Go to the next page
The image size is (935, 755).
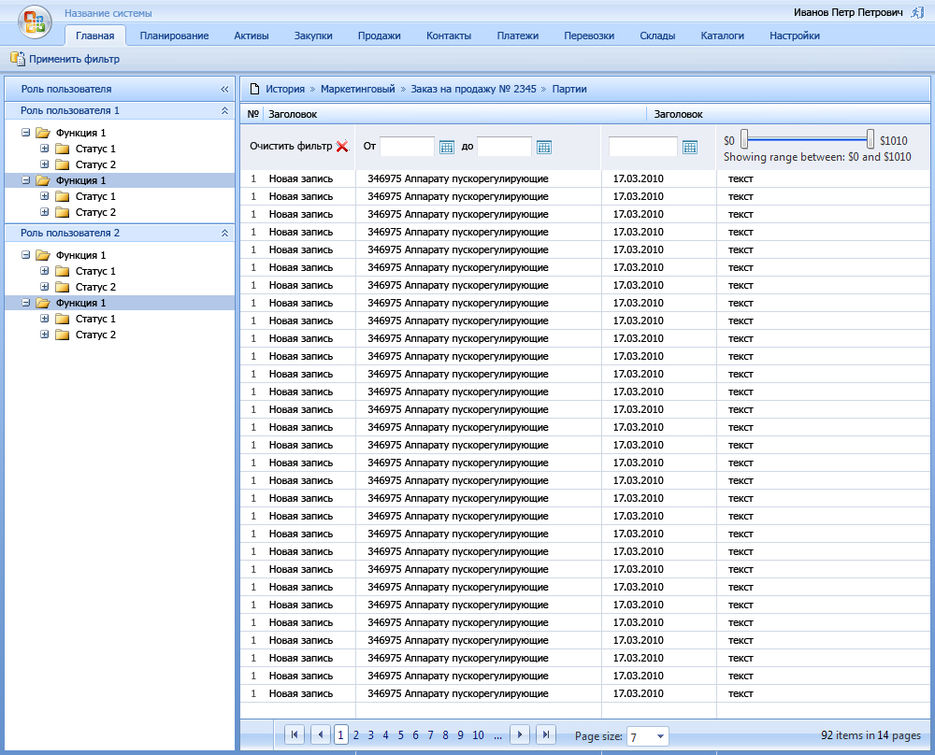[x=520, y=735]
